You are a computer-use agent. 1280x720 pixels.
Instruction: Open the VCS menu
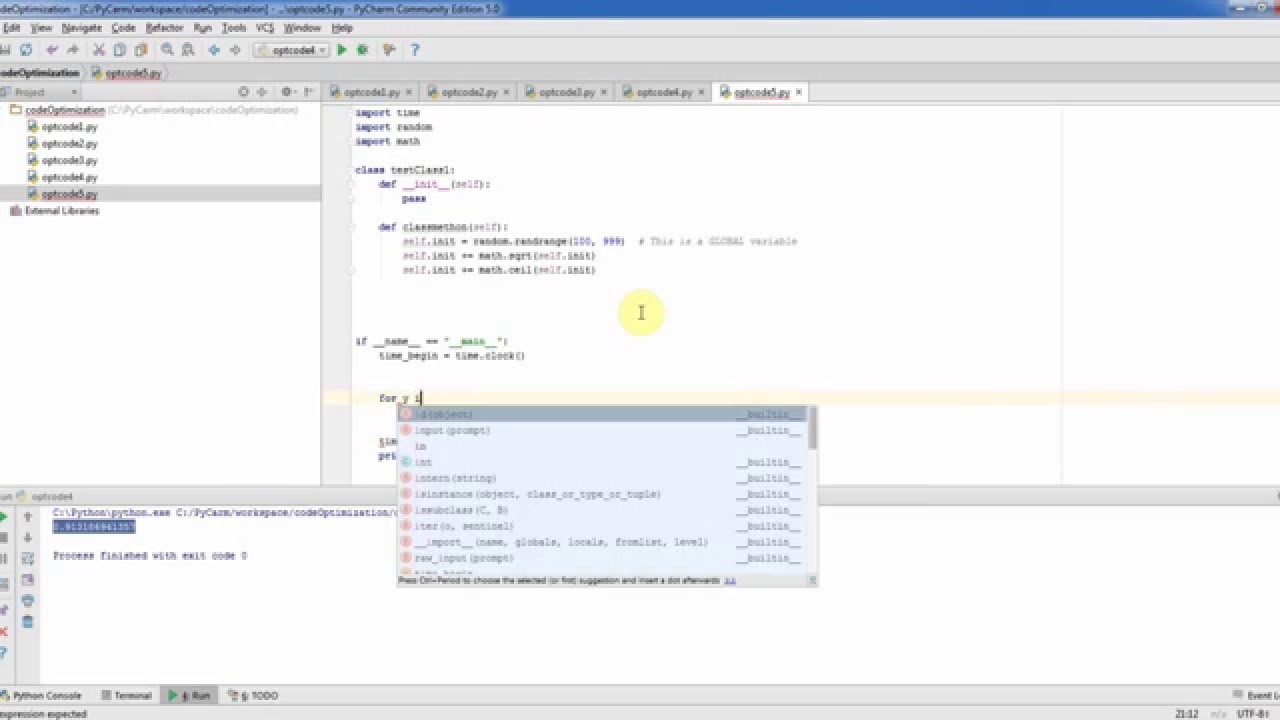pos(265,28)
